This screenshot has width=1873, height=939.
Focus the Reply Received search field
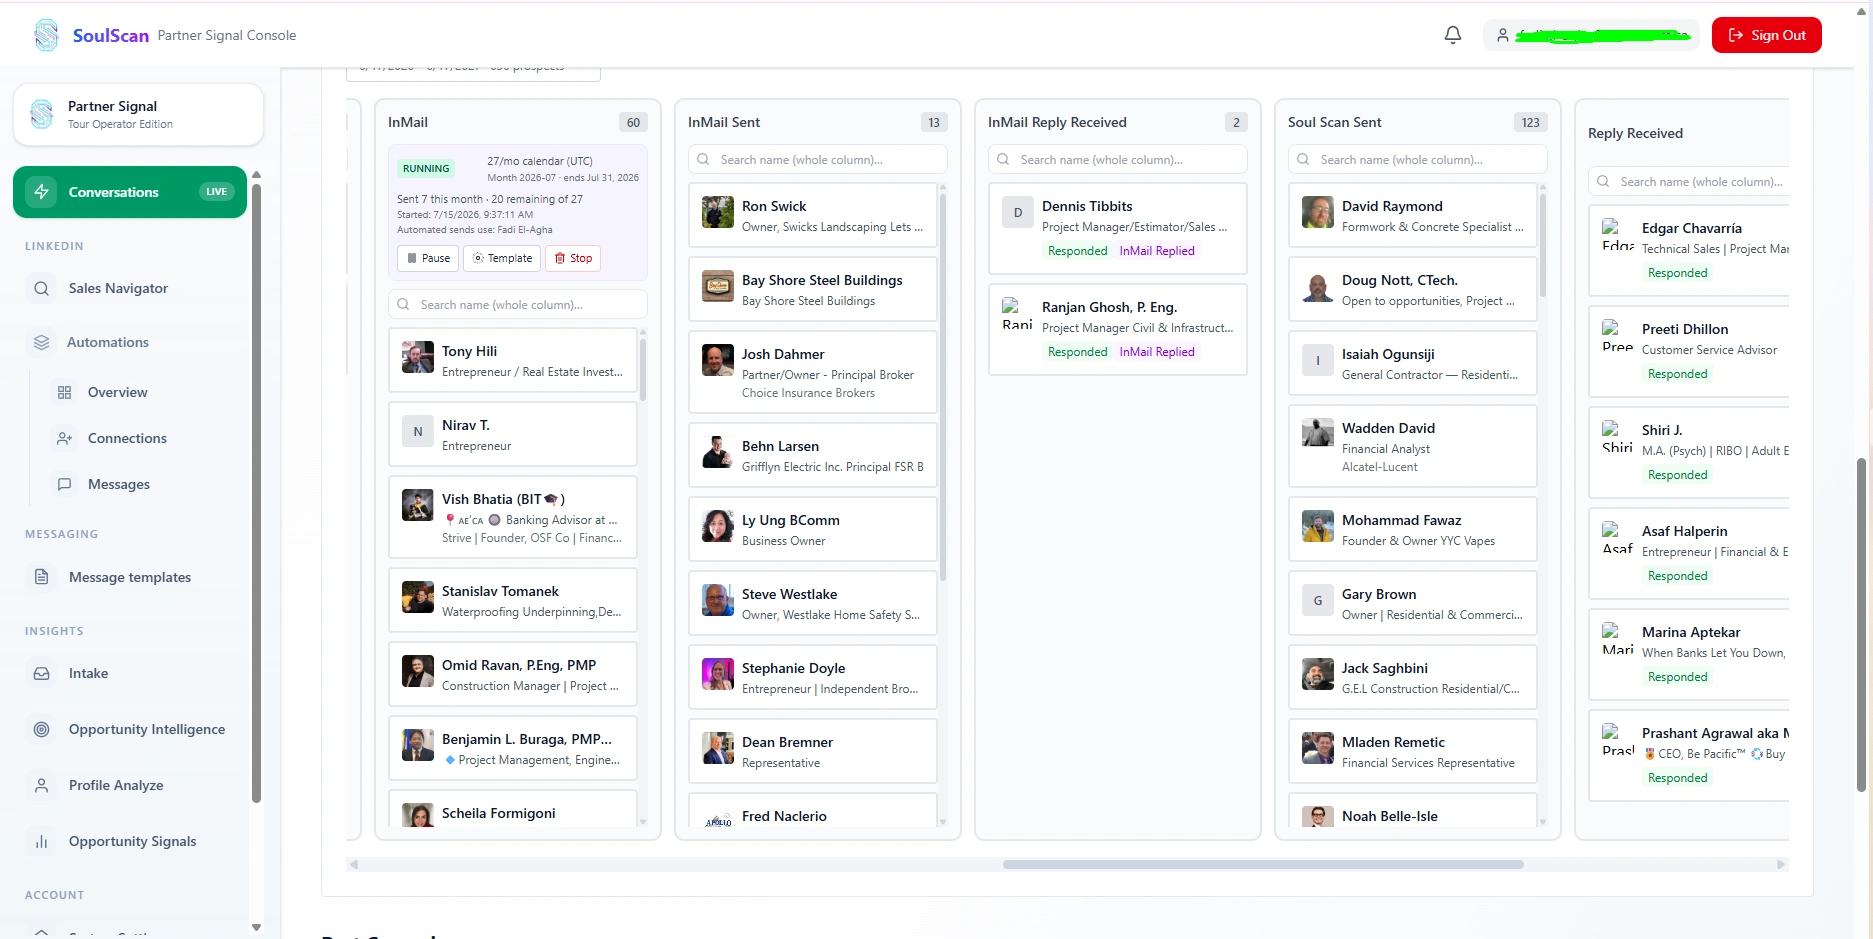point(1689,182)
